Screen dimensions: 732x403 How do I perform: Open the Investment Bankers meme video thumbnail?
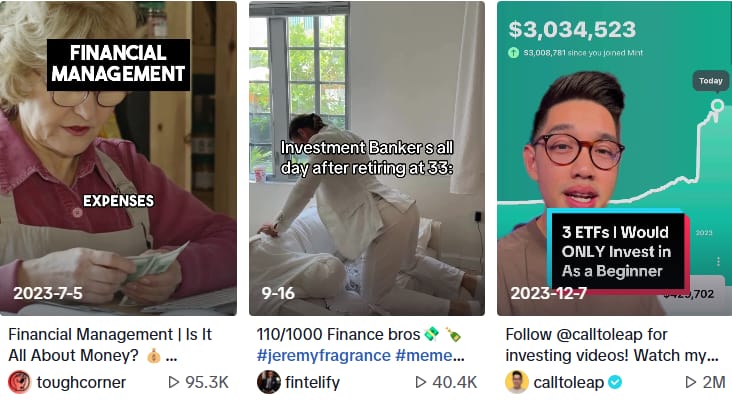click(x=367, y=158)
